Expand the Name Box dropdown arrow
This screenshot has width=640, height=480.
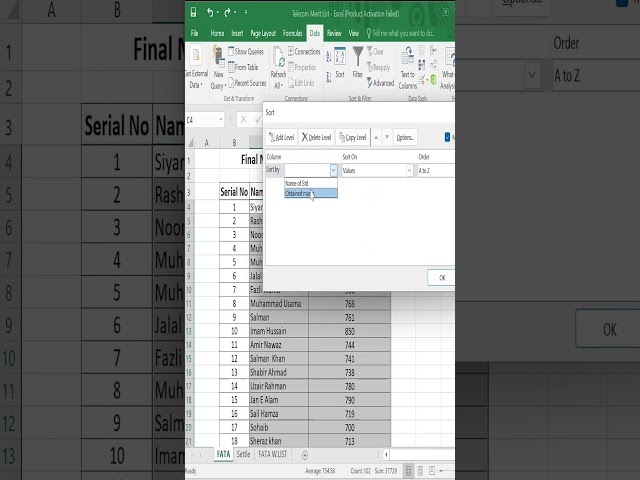[221, 120]
